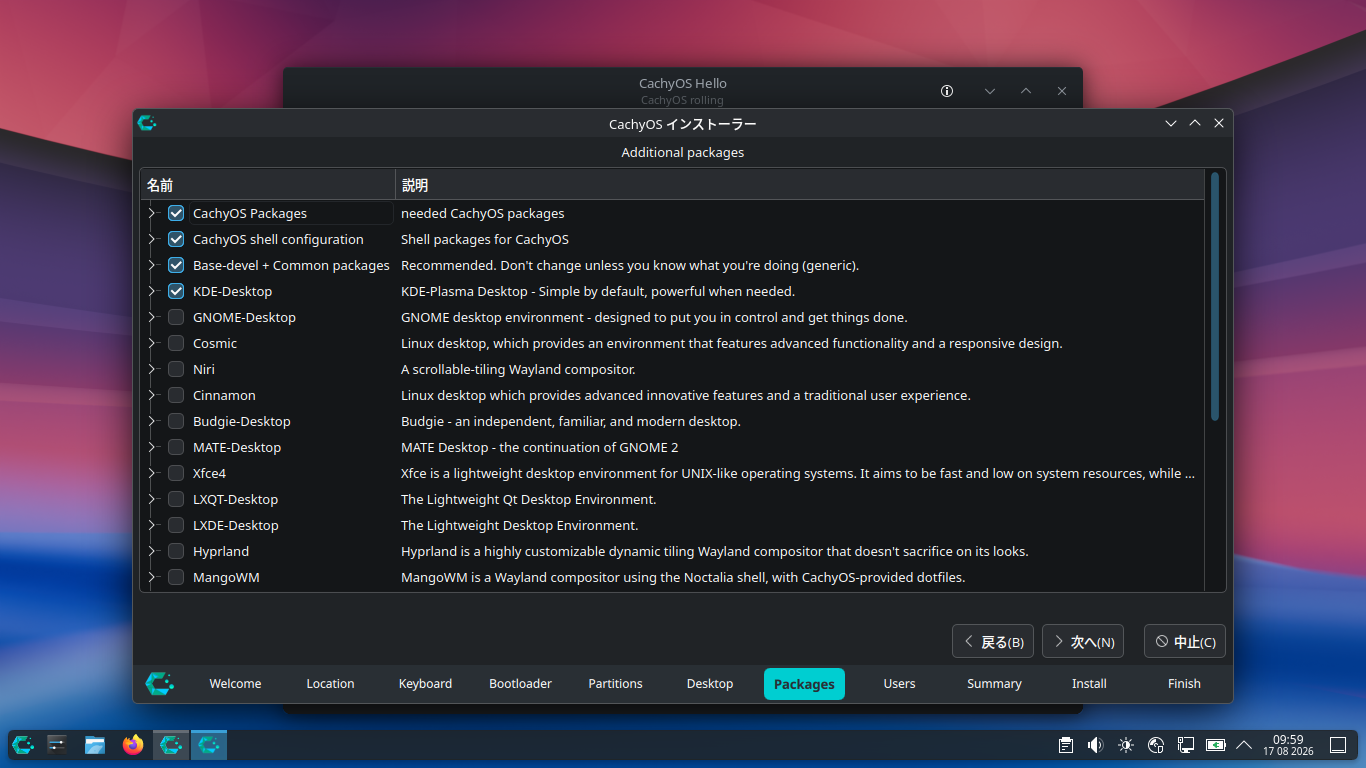Viewport: 1366px width, 768px height.
Task: Uncheck the CachyOS Packages checkbox
Action: click(x=176, y=213)
